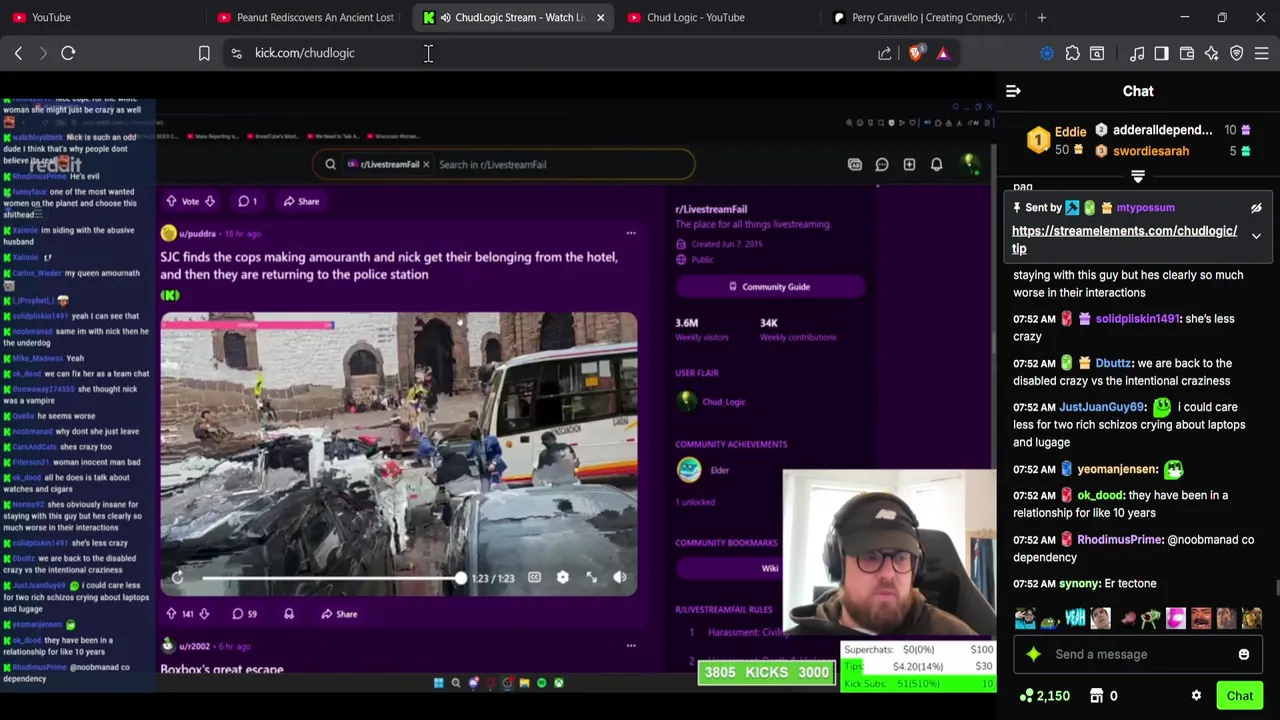Switch to Peanut Rediscovers An Ancient Lost tab
Screen dimensions: 1280x720
pyautogui.click(x=307, y=17)
